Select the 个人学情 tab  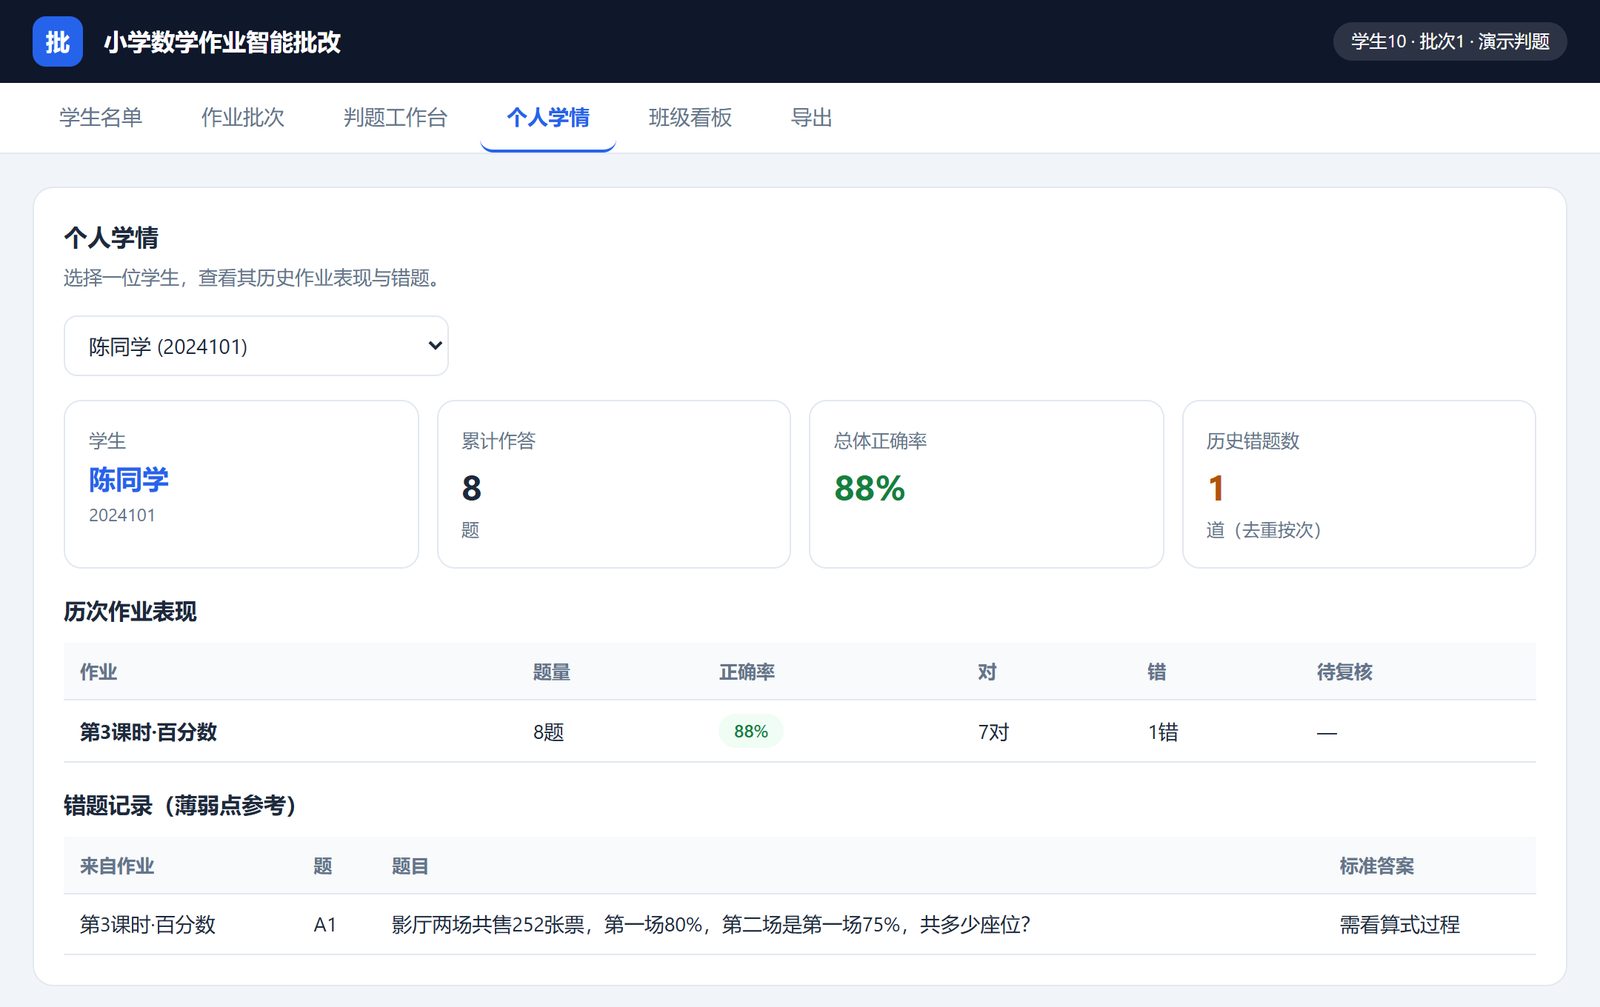548,117
